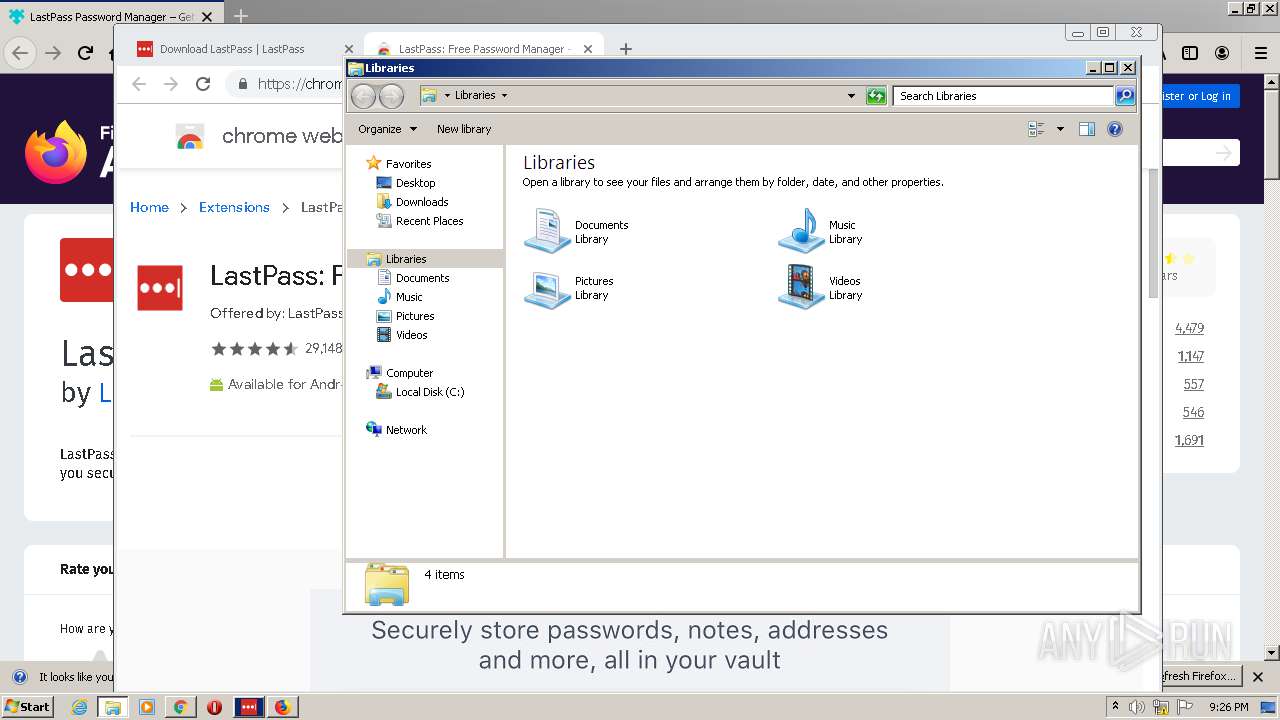Reload the page in the Firefox window

86,53
